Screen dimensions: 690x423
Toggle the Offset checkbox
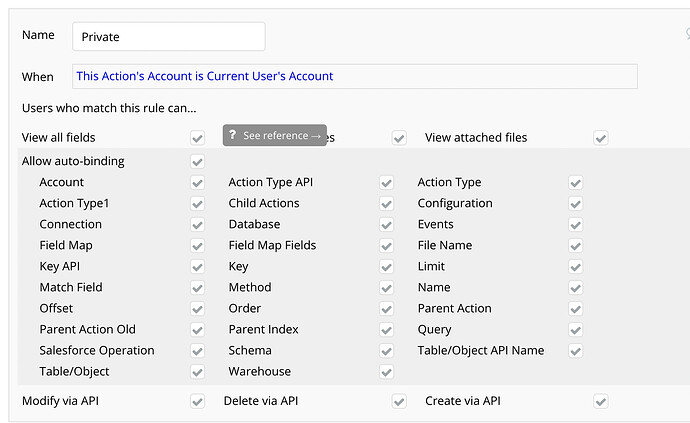click(x=198, y=309)
